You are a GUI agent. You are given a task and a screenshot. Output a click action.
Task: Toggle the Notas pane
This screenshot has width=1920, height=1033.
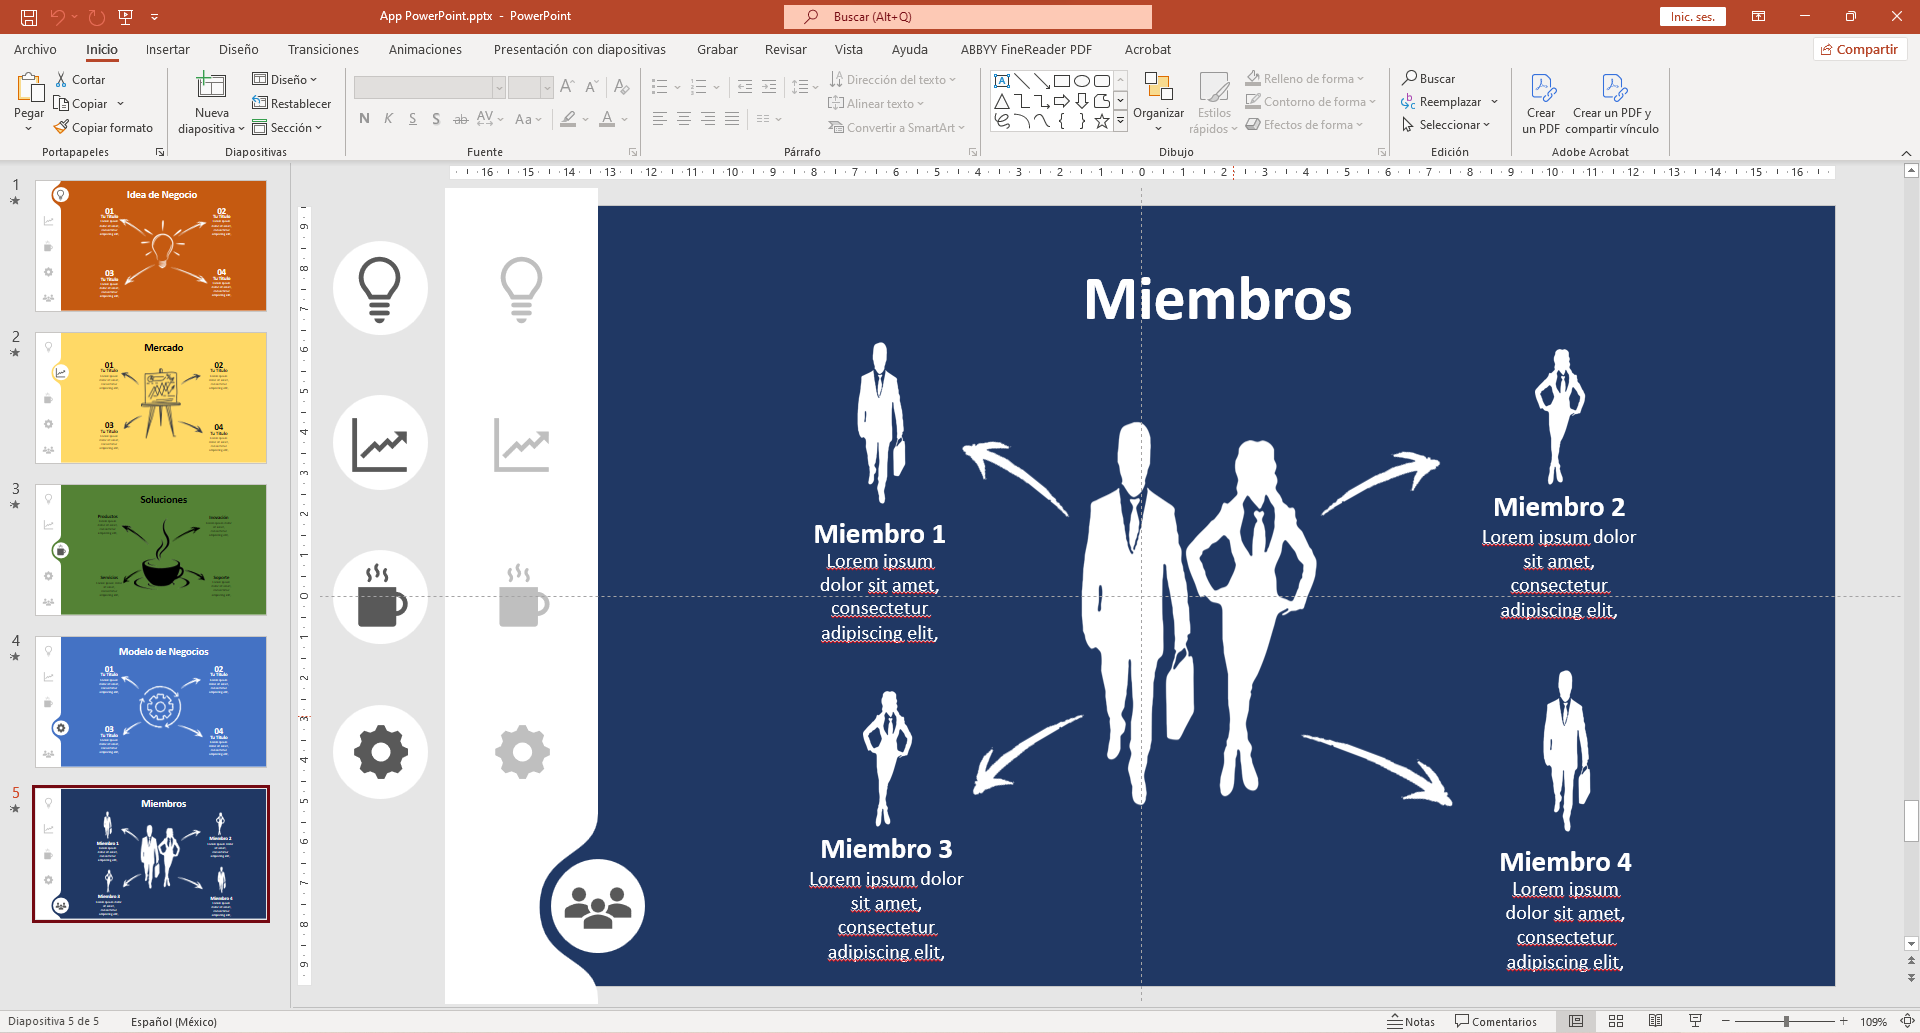[1411, 1021]
